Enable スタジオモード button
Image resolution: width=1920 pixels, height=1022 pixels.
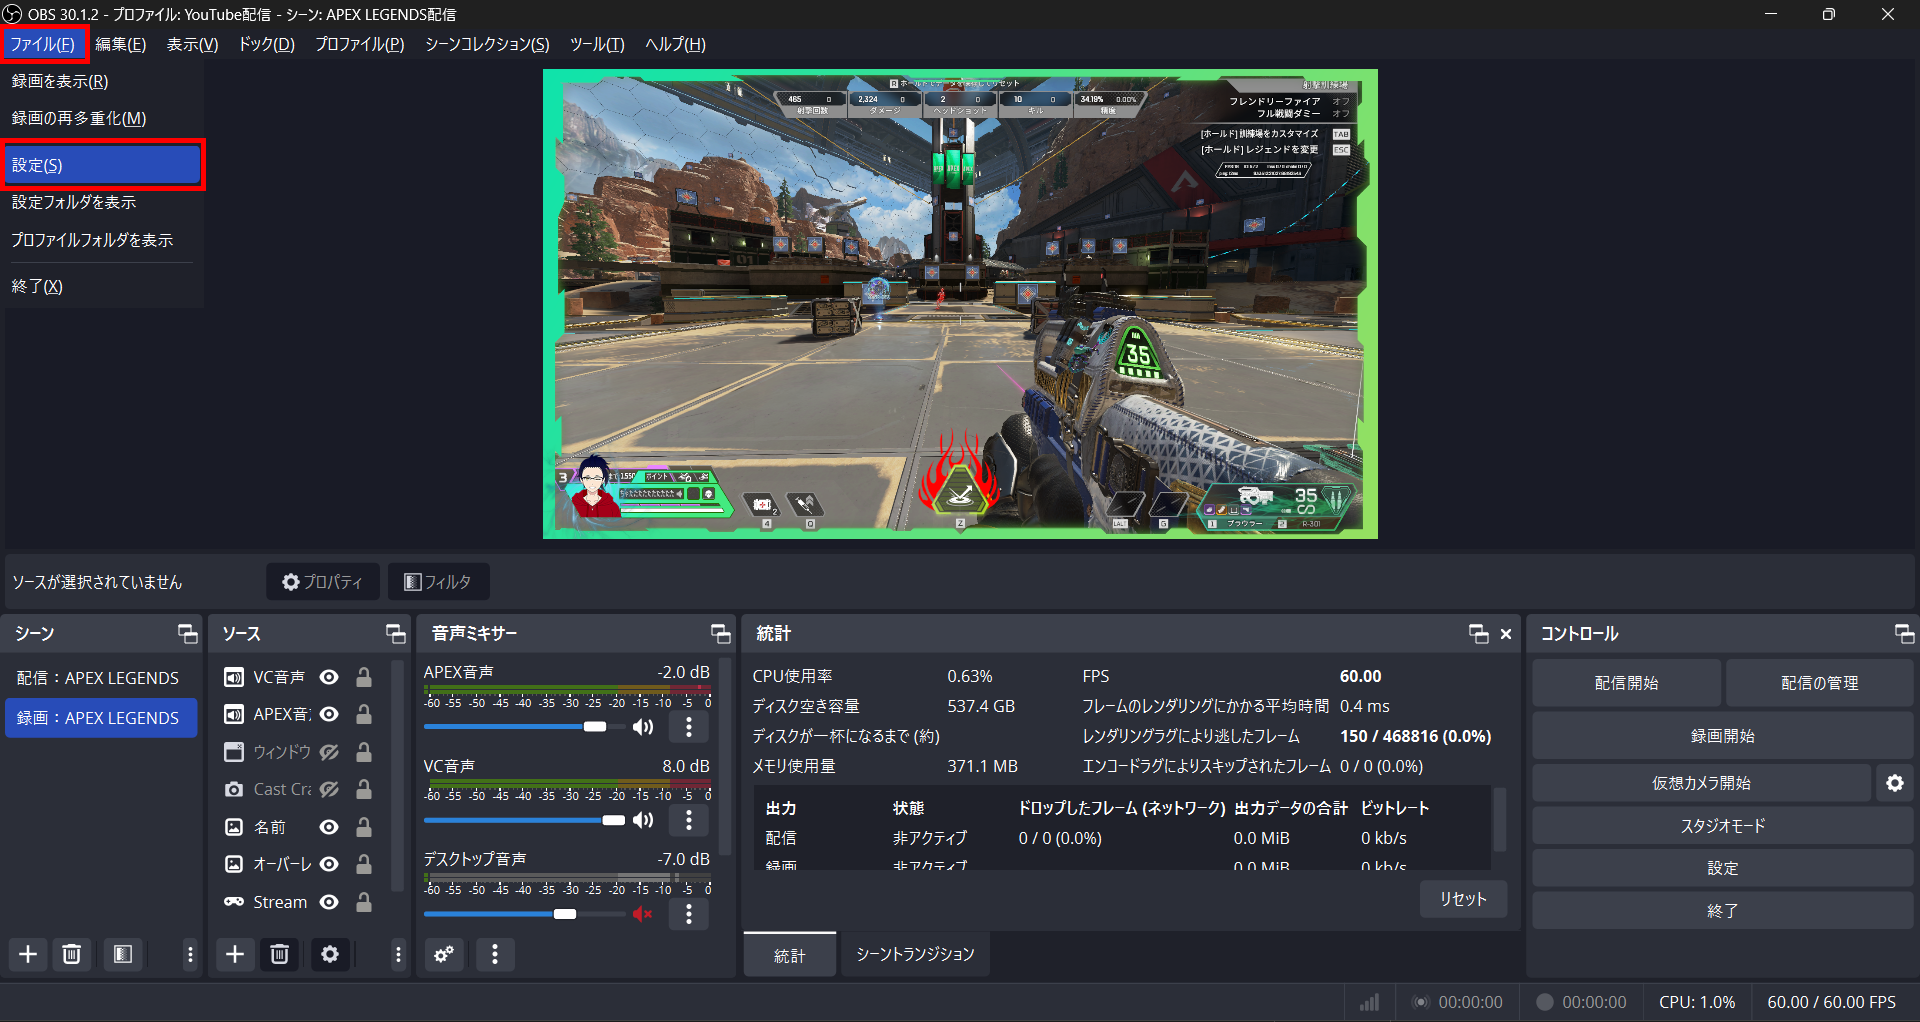1723,826
